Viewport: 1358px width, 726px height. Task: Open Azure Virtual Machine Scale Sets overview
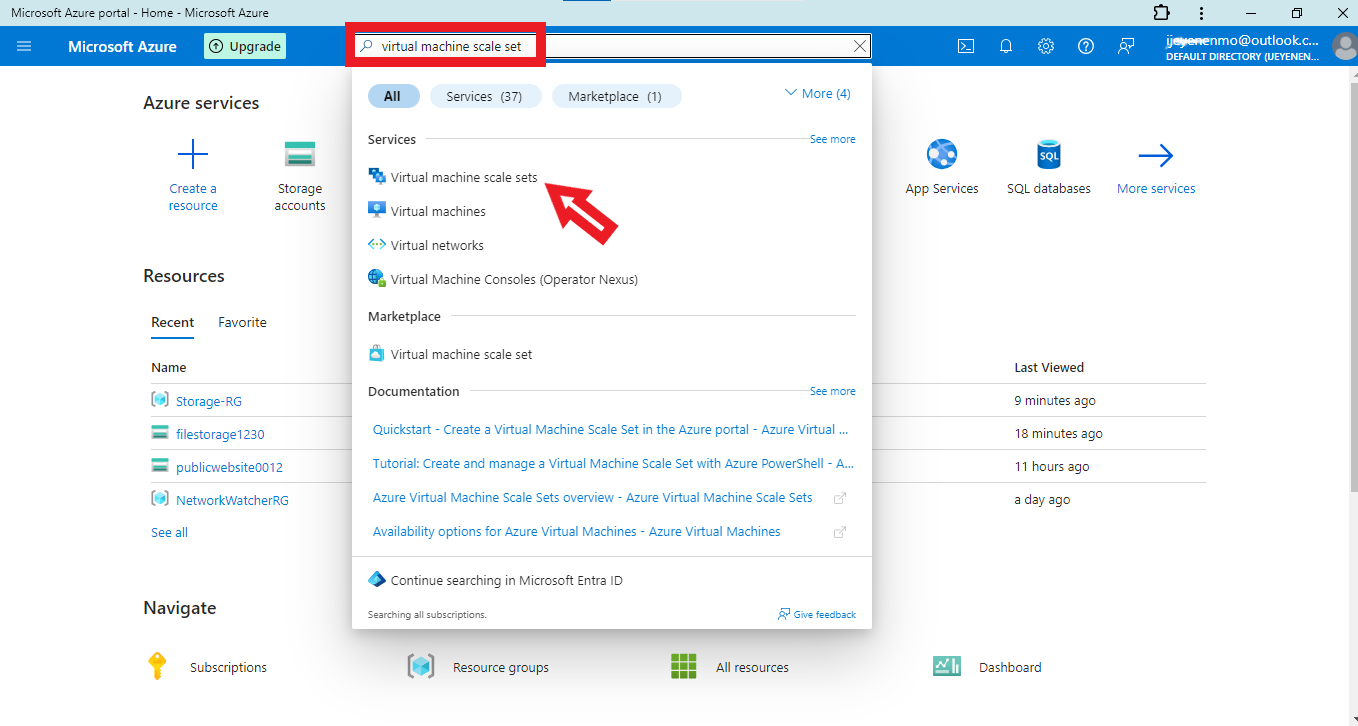click(x=593, y=497)
